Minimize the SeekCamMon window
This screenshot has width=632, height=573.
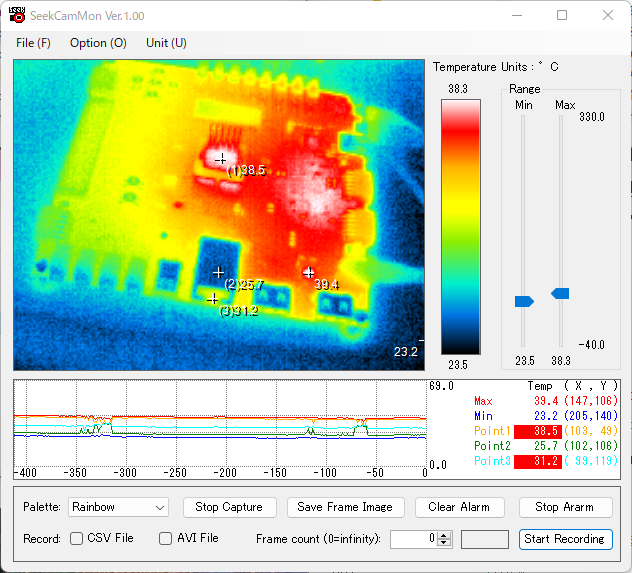point(516,16)
